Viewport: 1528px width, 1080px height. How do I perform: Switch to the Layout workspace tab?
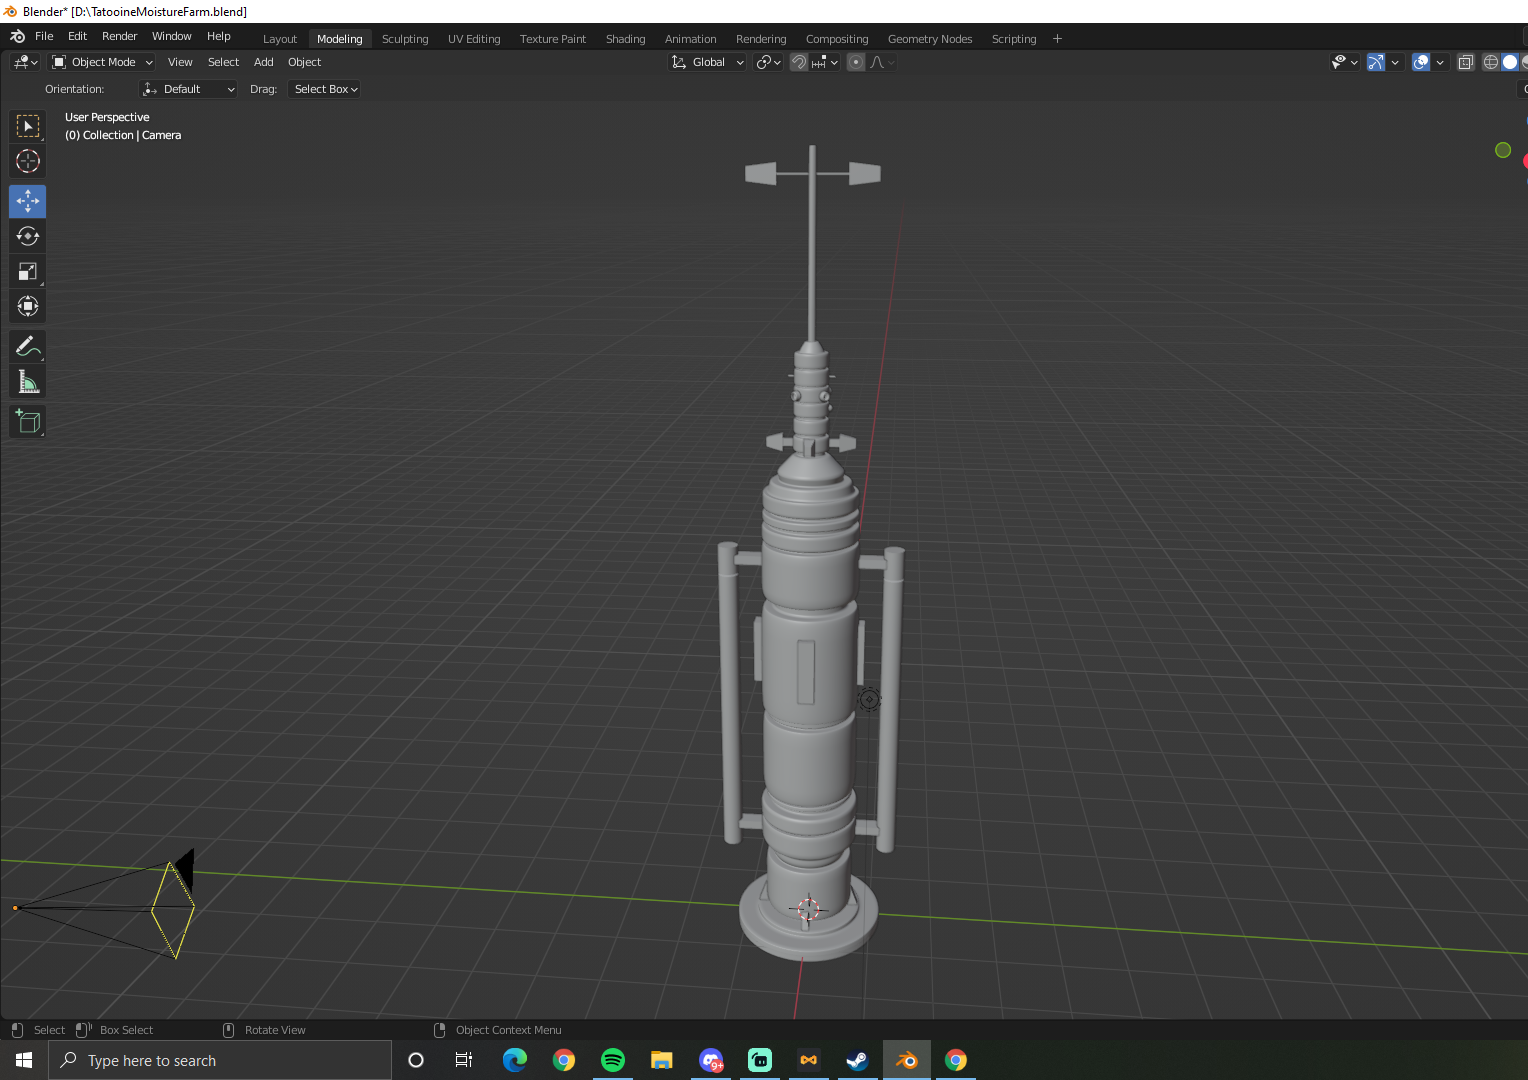point(280,39)
